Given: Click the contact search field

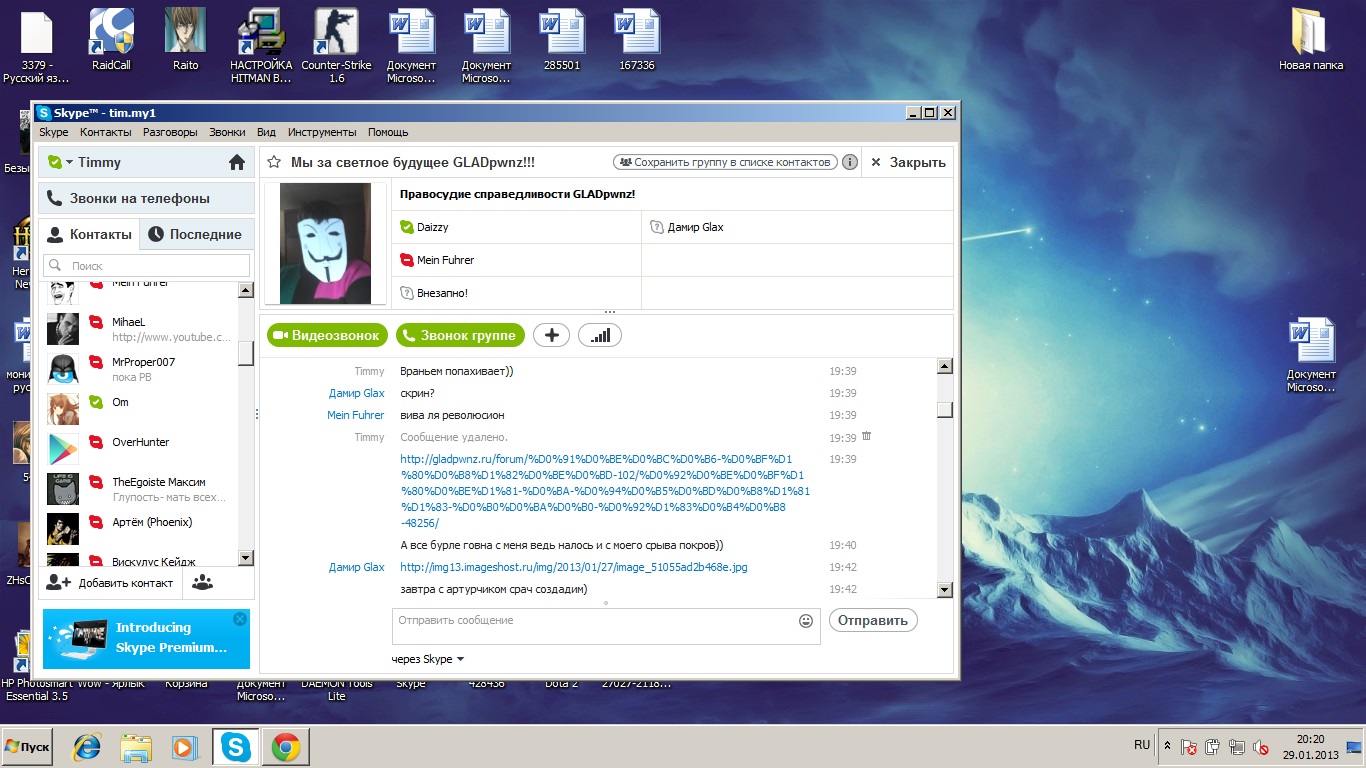Looking at the screenshot, I should coord(146,266).
